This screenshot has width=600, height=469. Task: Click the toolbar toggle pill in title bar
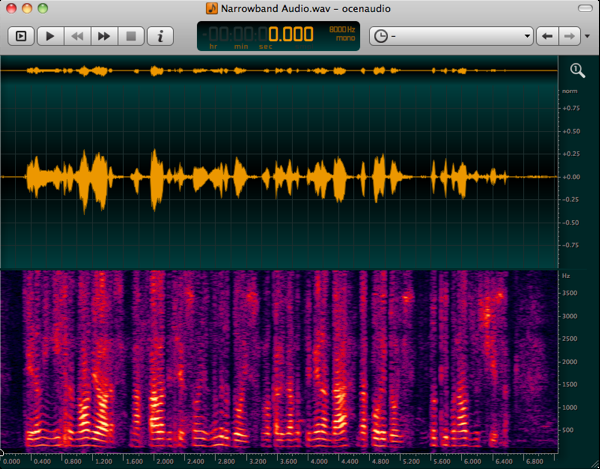tap(583, 8)
